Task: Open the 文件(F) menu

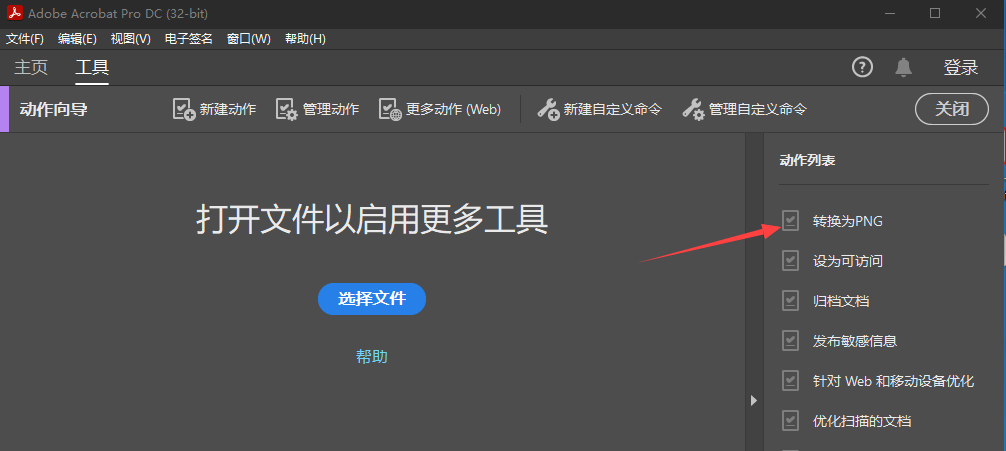Action: pos(25,39)
